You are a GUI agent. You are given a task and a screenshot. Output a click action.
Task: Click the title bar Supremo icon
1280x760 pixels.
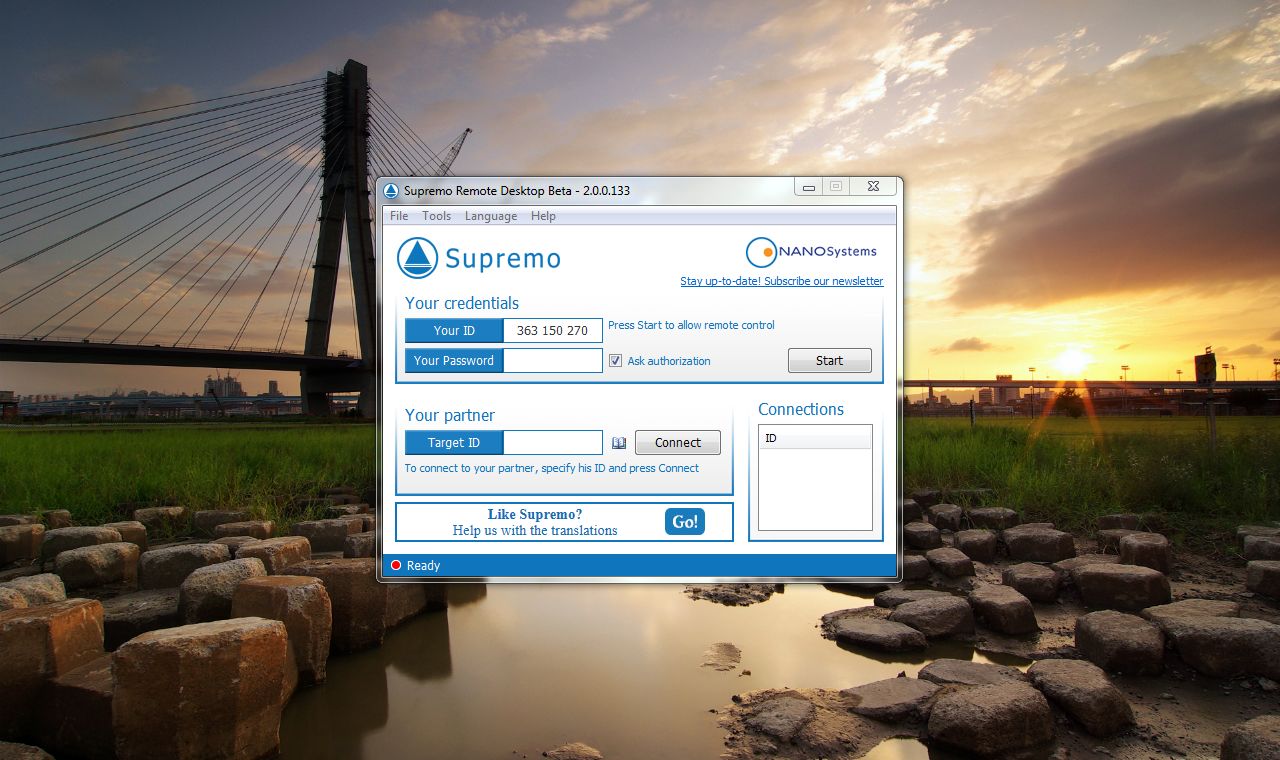coord(391,190)
